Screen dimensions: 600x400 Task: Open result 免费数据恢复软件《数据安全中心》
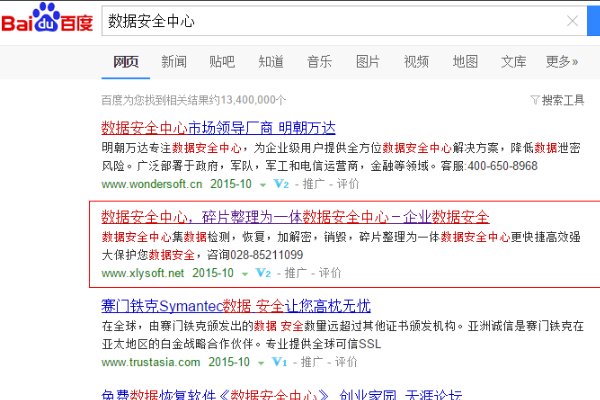coord(281,394)
